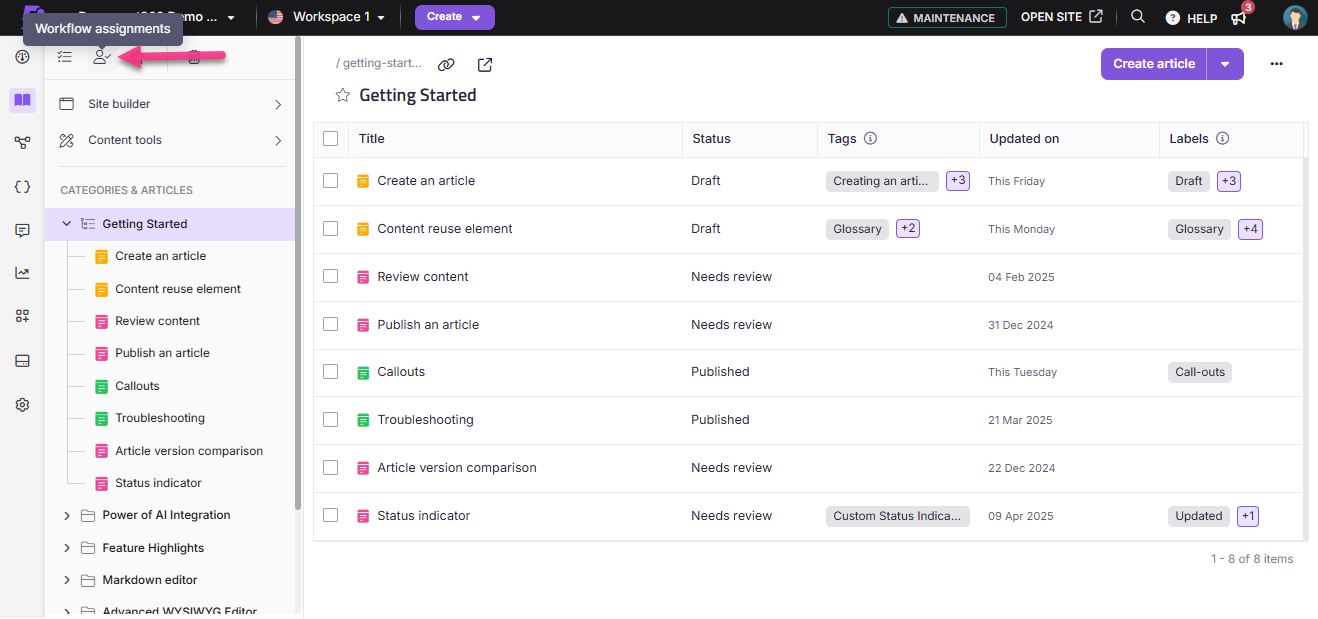The height and width of the screenshot is (619, 1318).
Task: Click the pink article icon of Review content row
Action: (363, 277)
